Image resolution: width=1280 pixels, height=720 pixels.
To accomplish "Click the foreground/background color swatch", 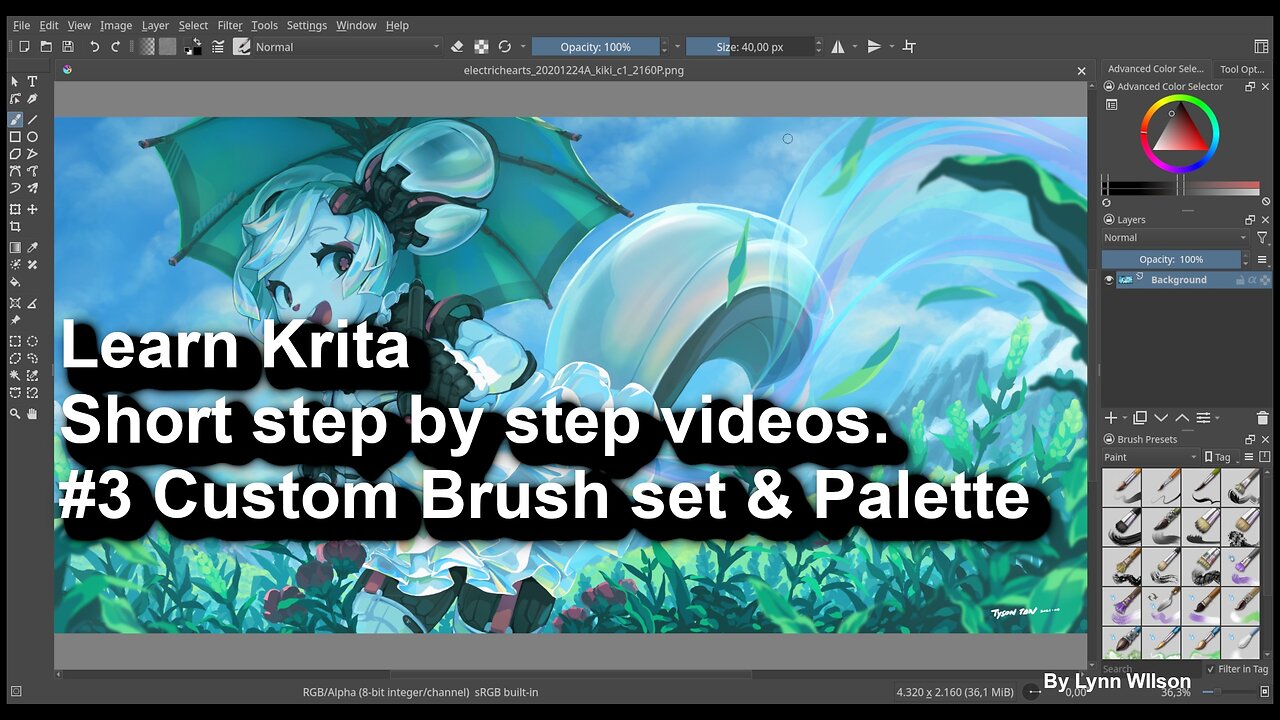I will 194,46.
